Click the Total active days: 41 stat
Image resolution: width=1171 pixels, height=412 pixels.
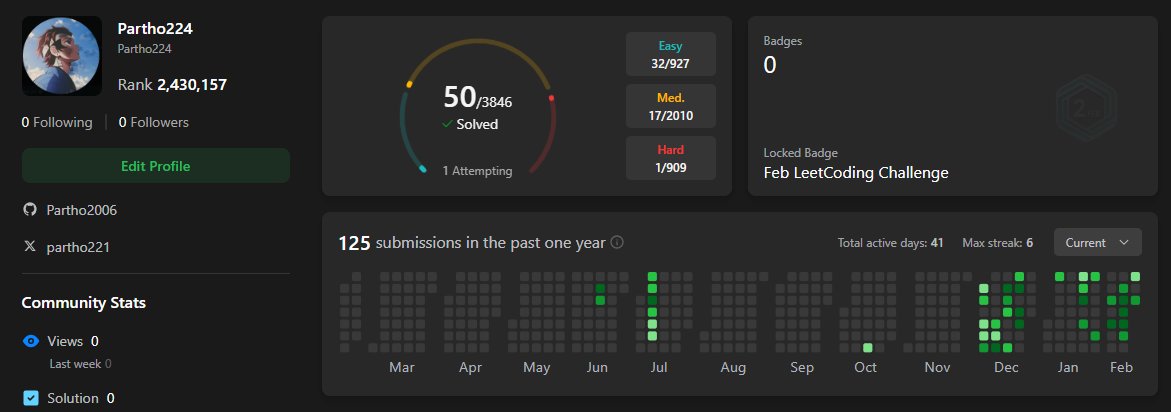890,243
